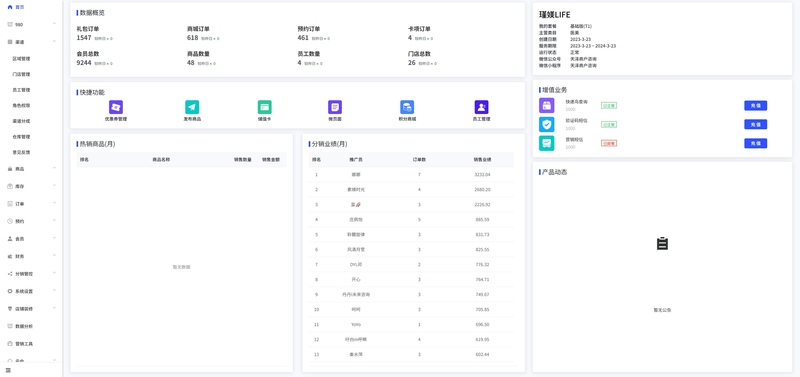
Task: Click the 暂无公告 text in 产品动态
Action: pyautogui.click(x=662, y=310)
